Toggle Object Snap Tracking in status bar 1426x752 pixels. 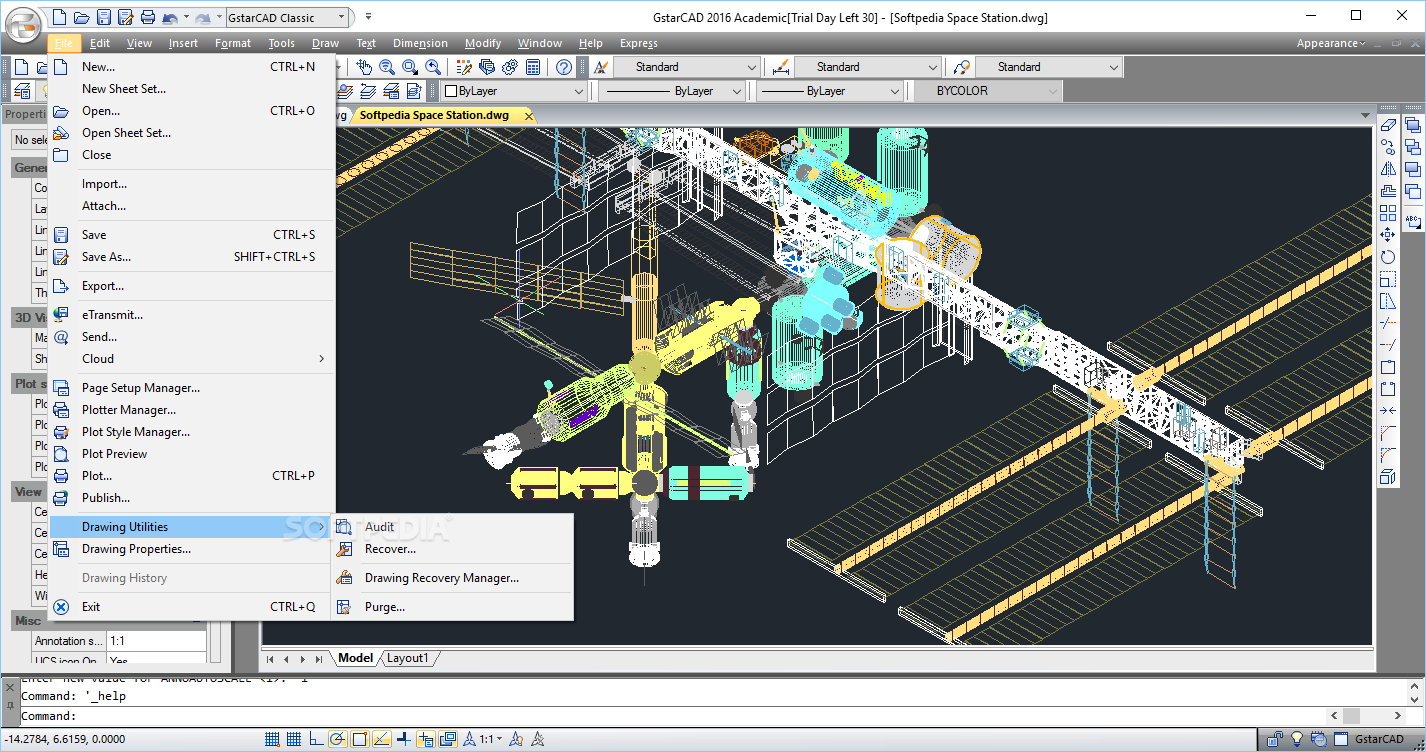tap(381, 740)
